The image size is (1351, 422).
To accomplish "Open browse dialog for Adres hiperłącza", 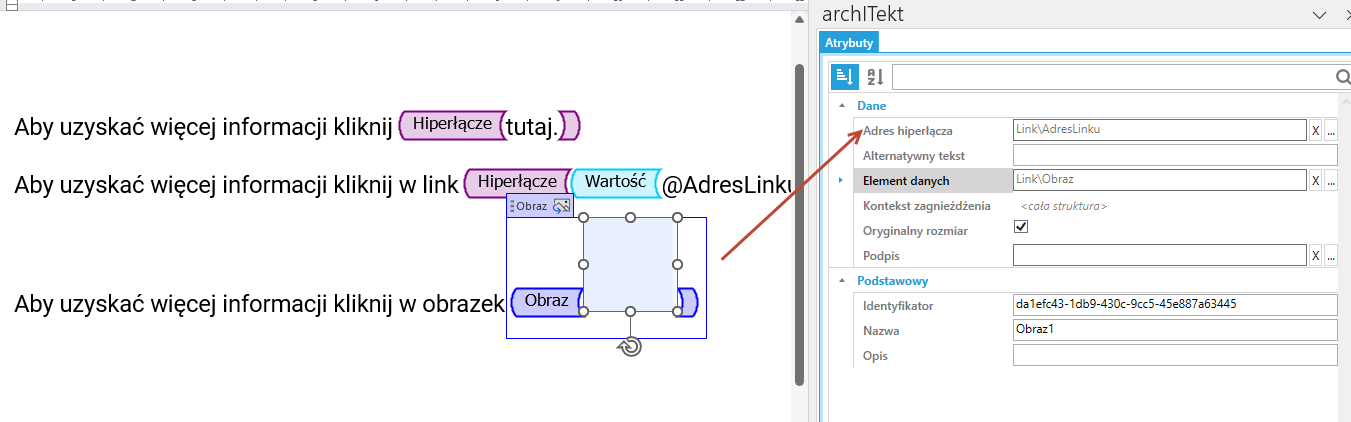I will [1331, 130].
